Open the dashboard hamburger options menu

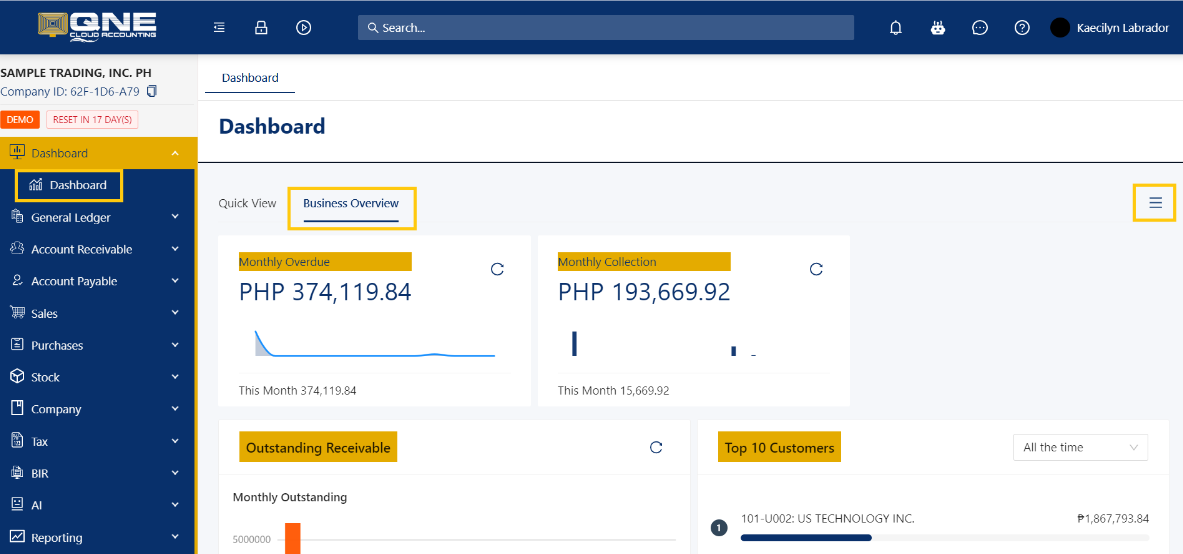(1155, 202)
